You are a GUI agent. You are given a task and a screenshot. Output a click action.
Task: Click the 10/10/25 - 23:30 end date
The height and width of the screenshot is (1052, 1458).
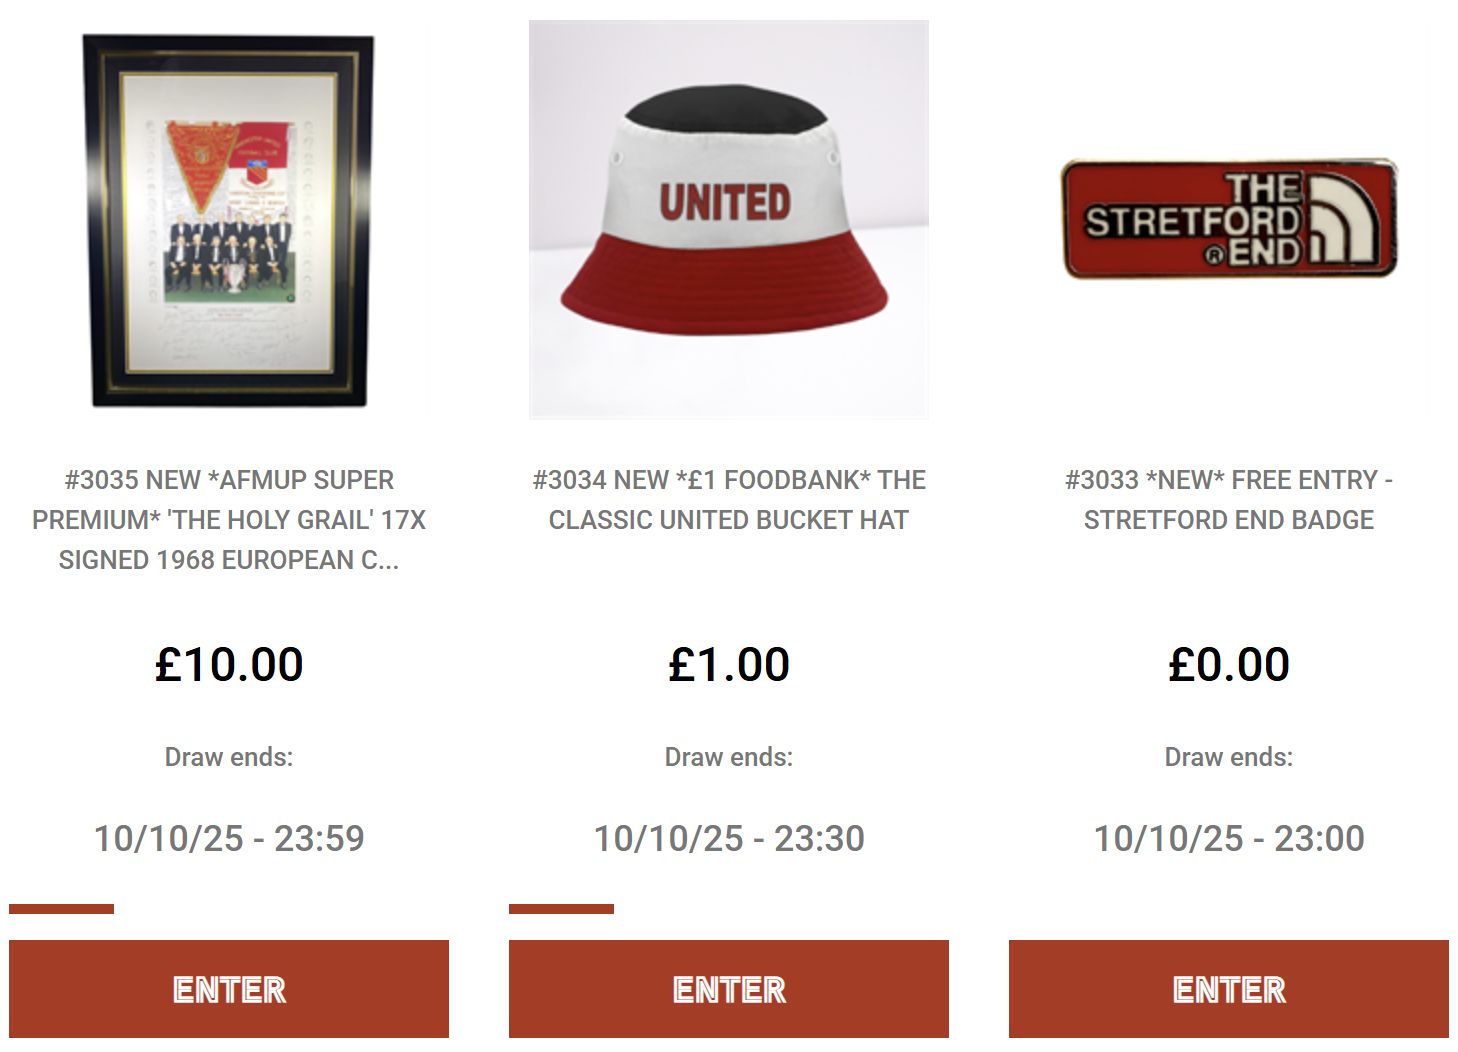tap(729, 838)
